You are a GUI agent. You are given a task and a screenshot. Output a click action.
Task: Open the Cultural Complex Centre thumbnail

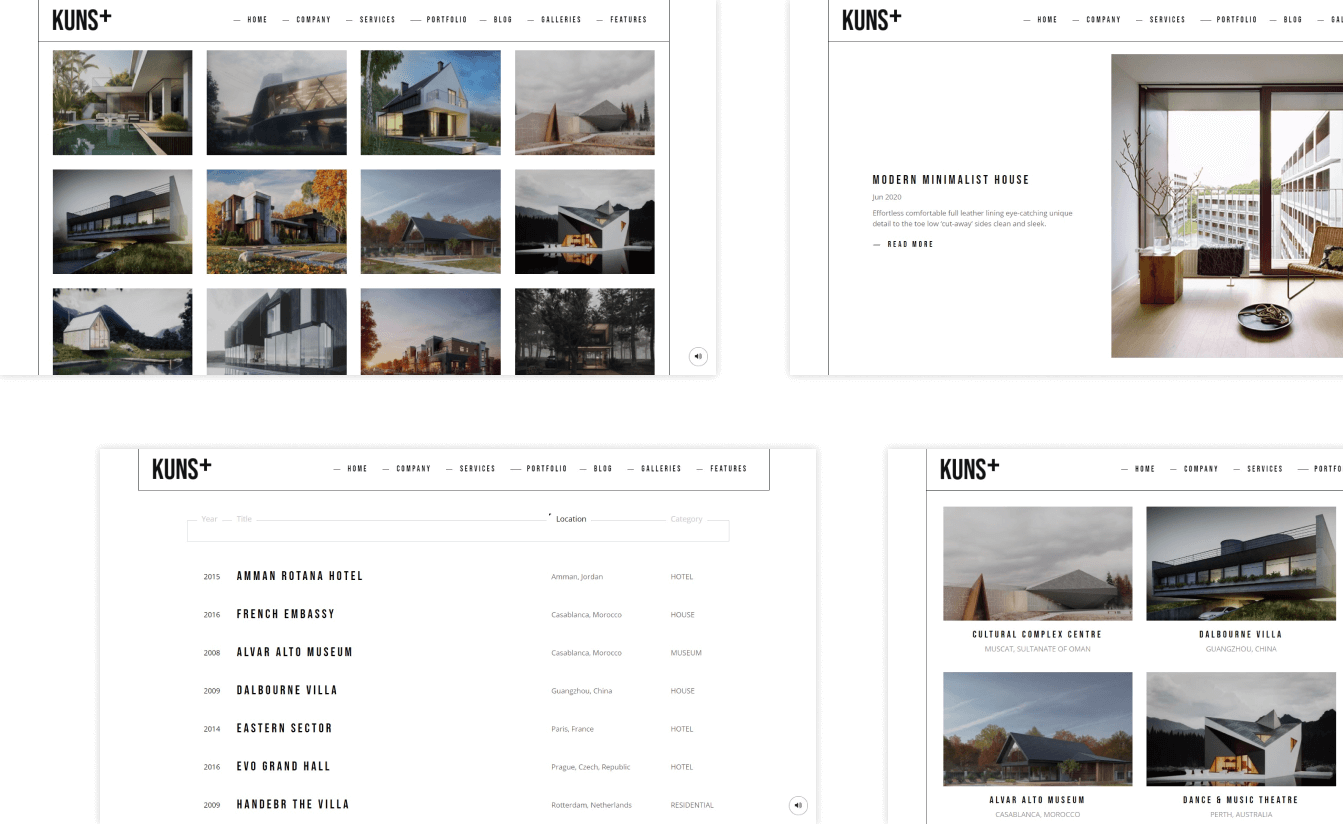[1037, 563]
